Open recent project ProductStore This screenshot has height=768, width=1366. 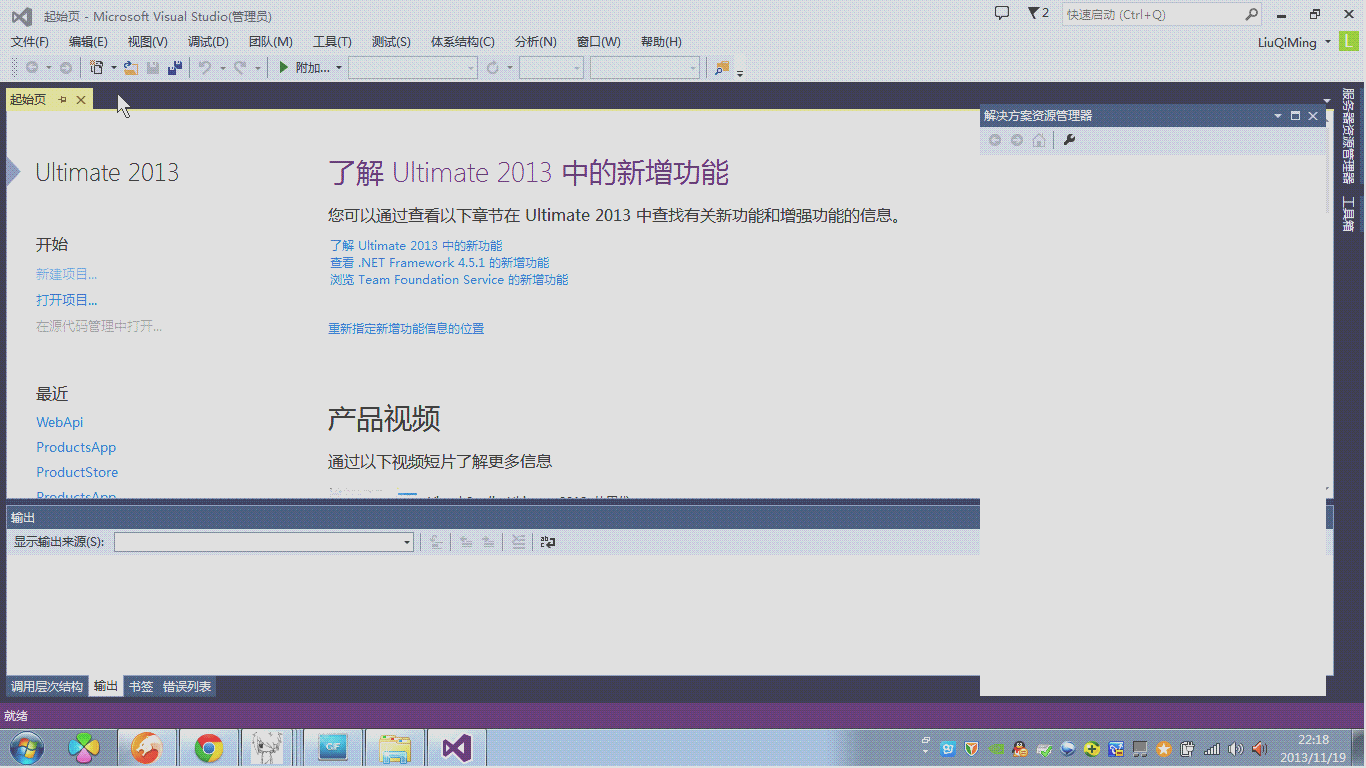coord(77,472)
